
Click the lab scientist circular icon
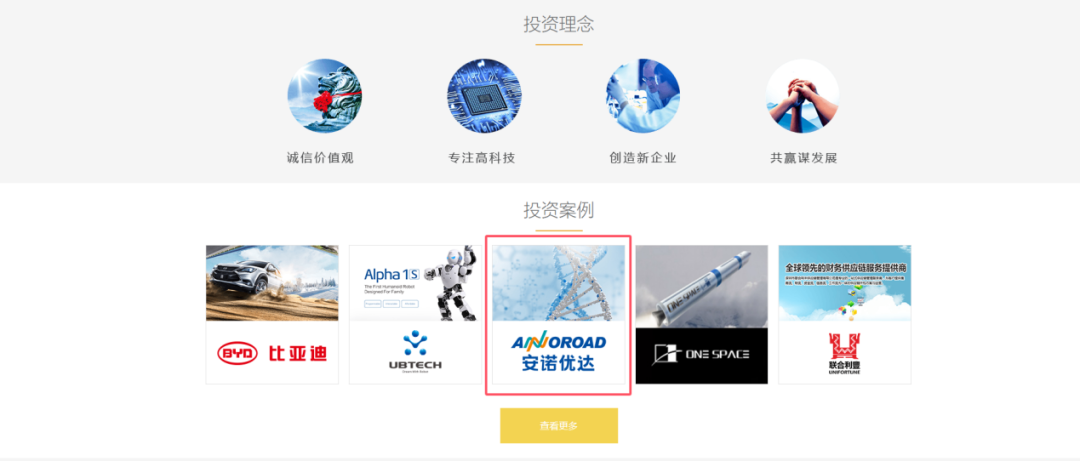coord(643,96)
